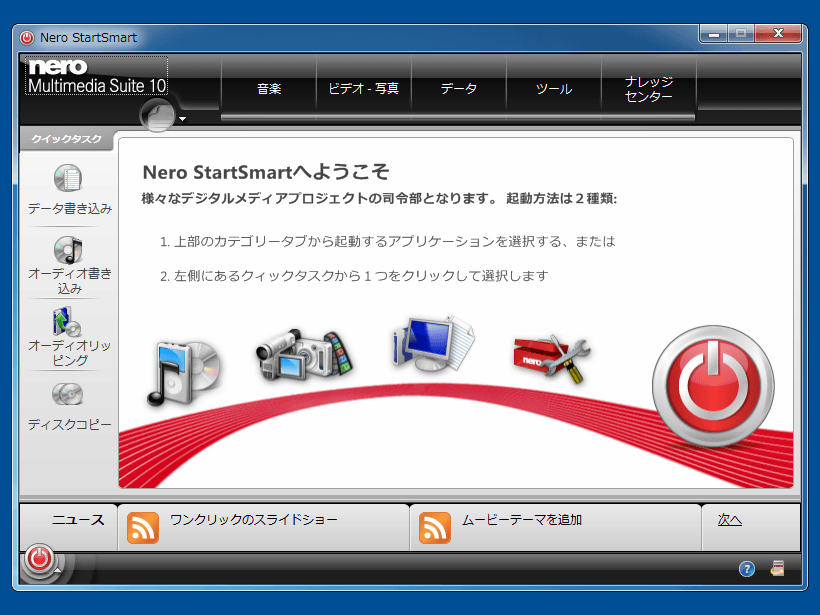Open the RSS icon for ムービーテーマを追加
820x615 pixels.
coord(435,528)
